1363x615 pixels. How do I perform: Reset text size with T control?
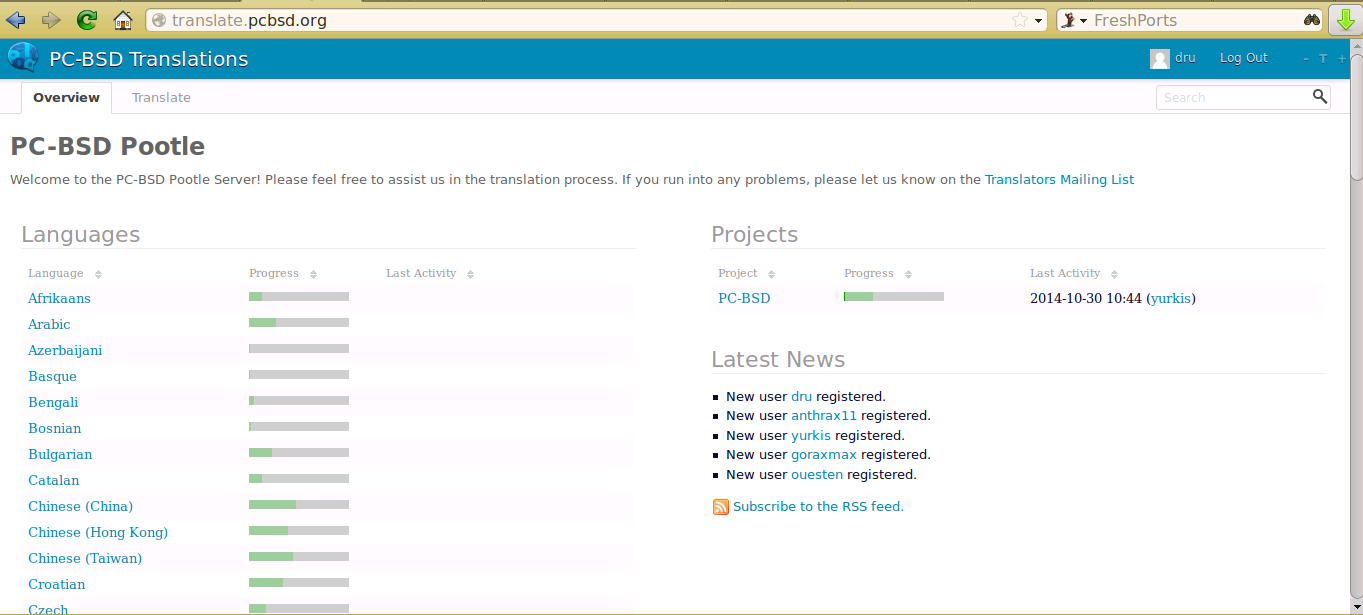[x=1323, y=59]
